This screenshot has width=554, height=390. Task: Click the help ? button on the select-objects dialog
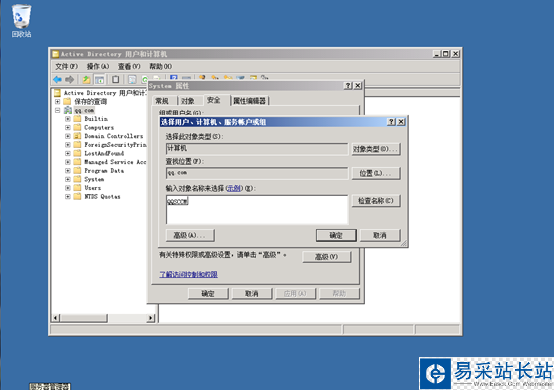(391, 122)
